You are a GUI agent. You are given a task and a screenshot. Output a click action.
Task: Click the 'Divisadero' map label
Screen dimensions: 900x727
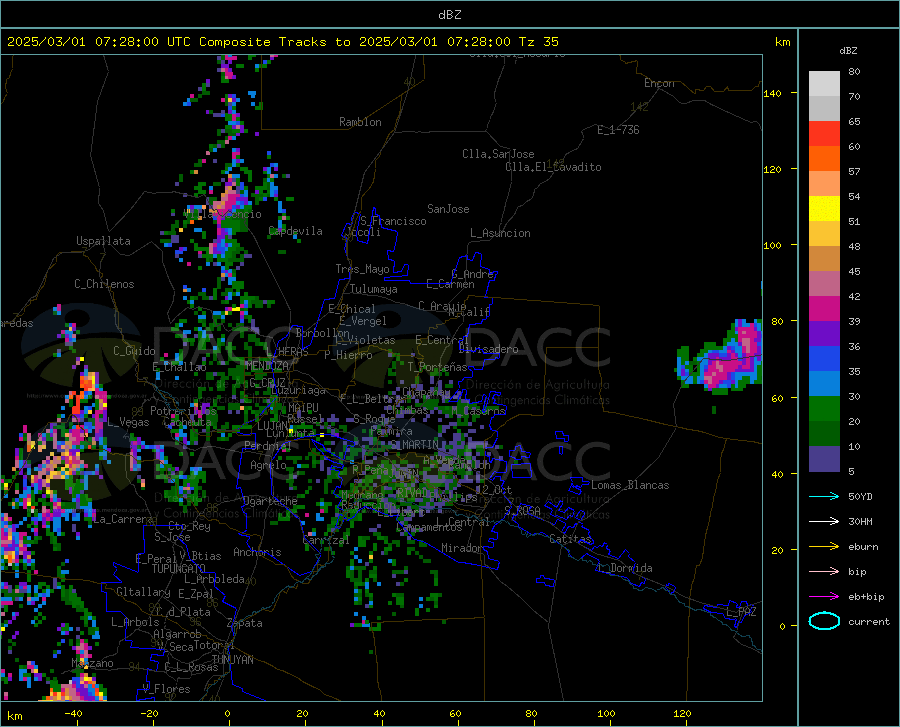488,349
